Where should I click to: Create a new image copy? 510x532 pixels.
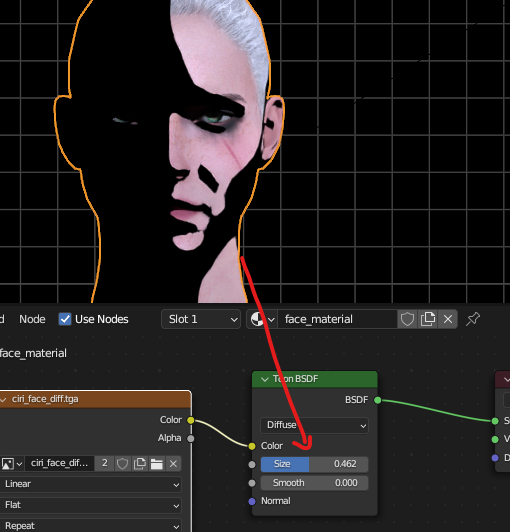(x=139, y=463)
